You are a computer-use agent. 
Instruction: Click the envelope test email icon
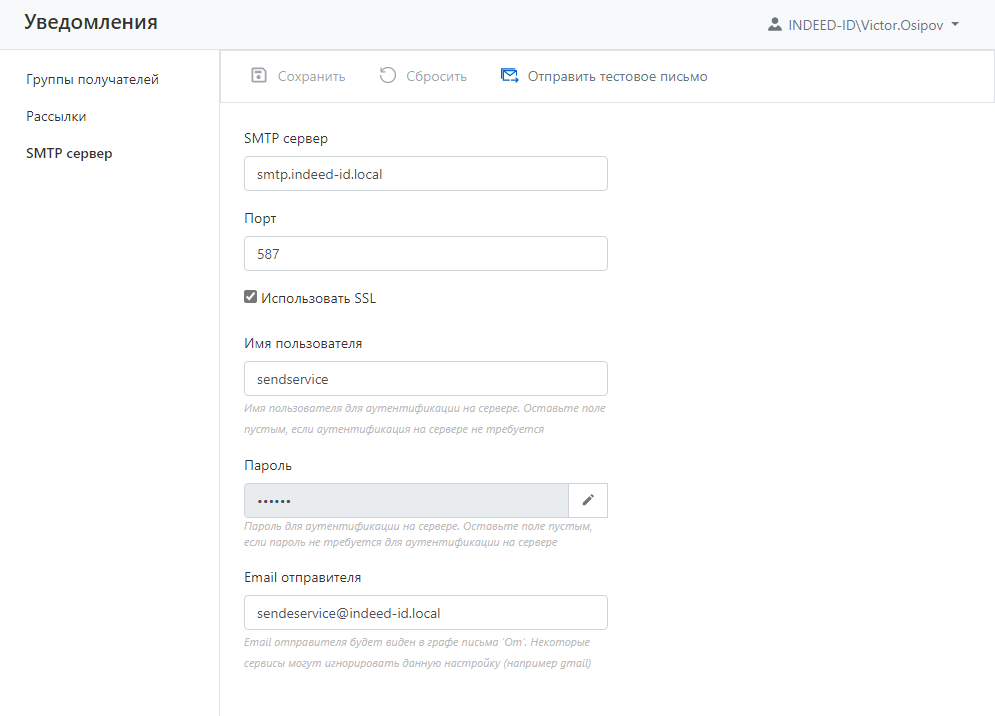tap(510, 76)
